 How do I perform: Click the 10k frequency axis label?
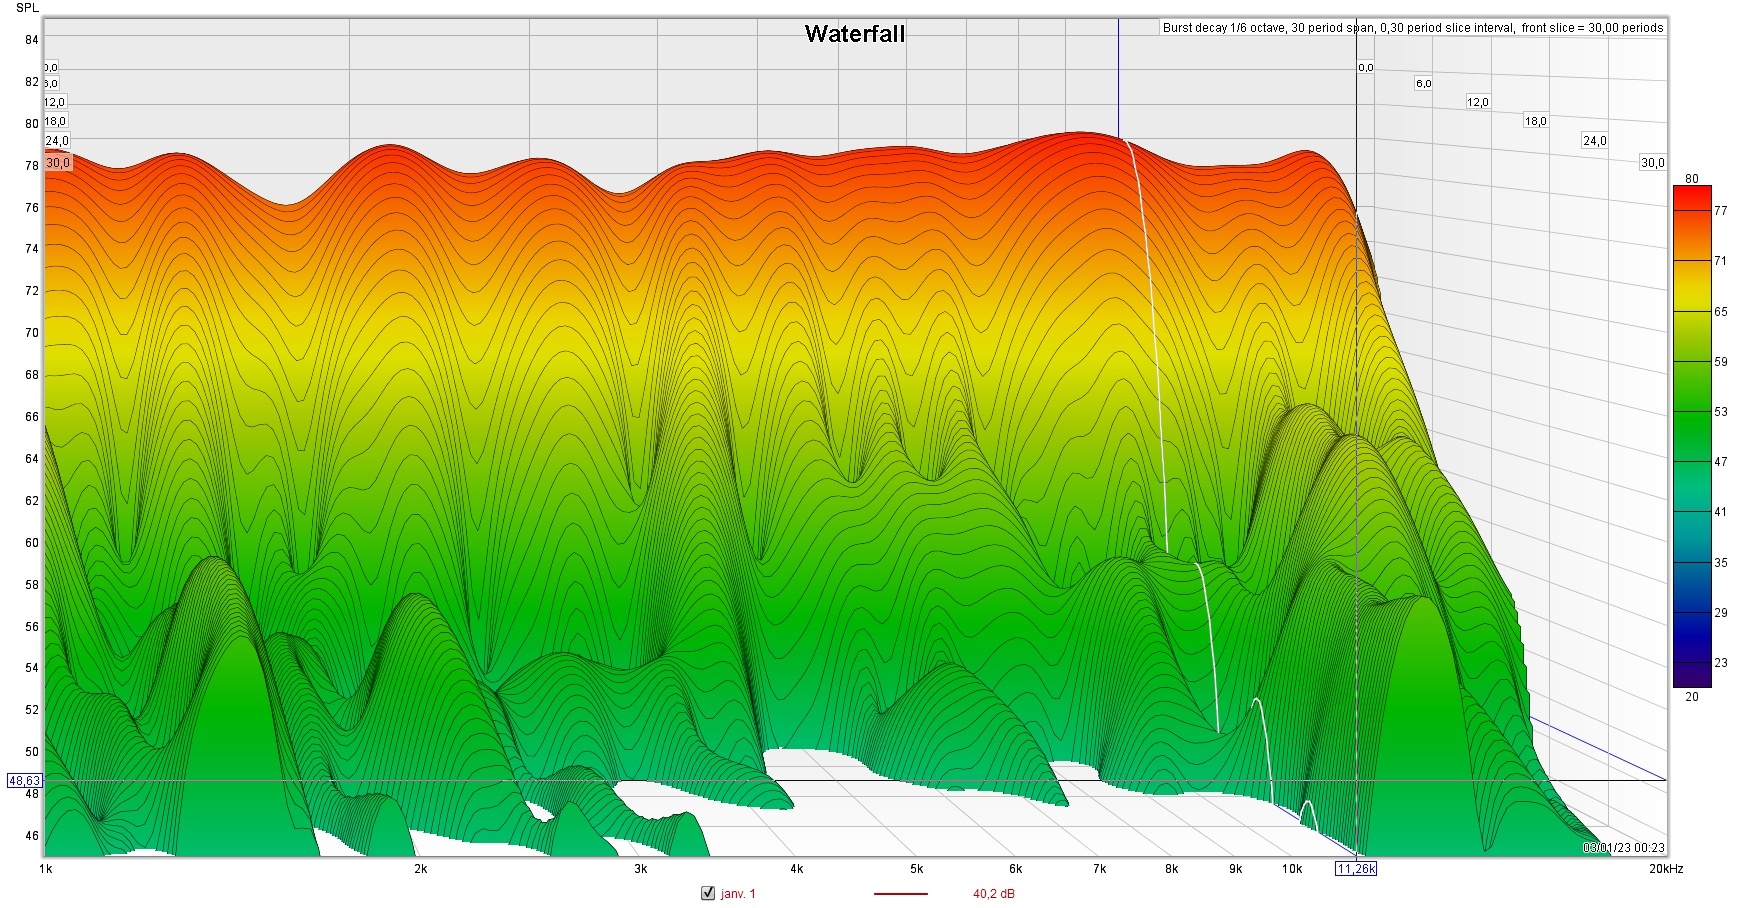pyautogui.click(x=1292, y=869)
